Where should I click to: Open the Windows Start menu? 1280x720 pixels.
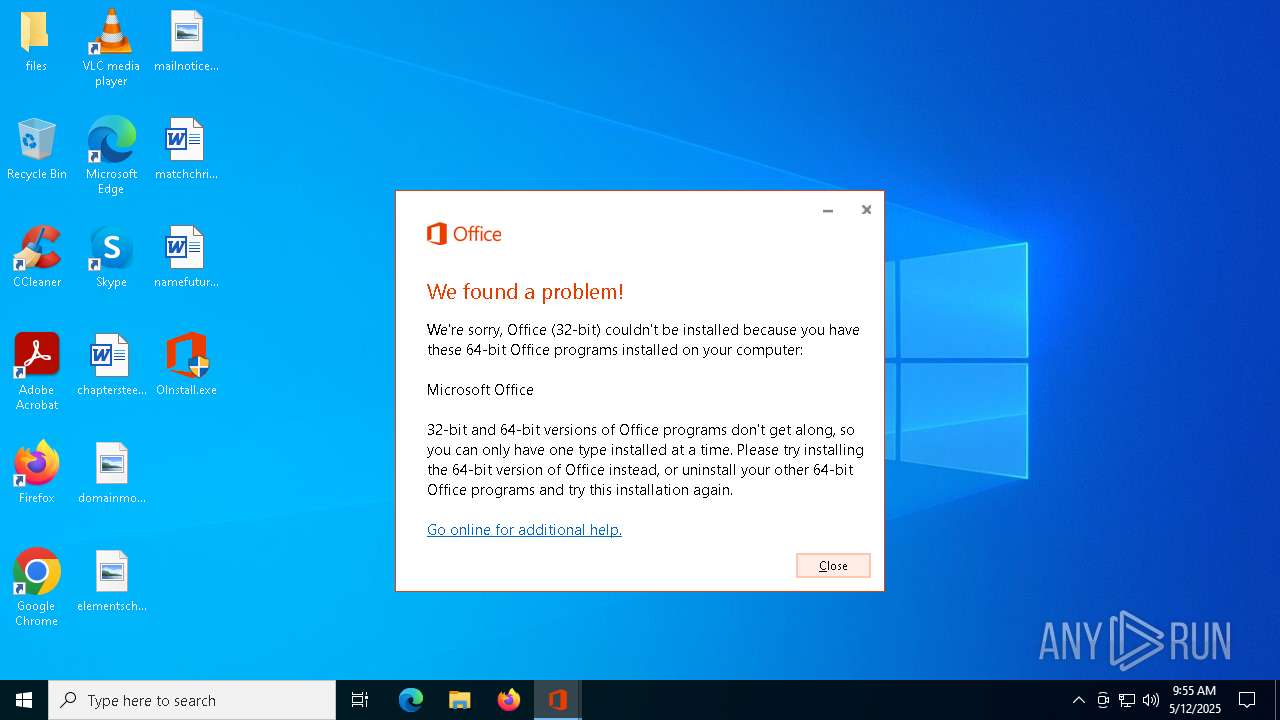pyautogui.click(x=24, y=700)
